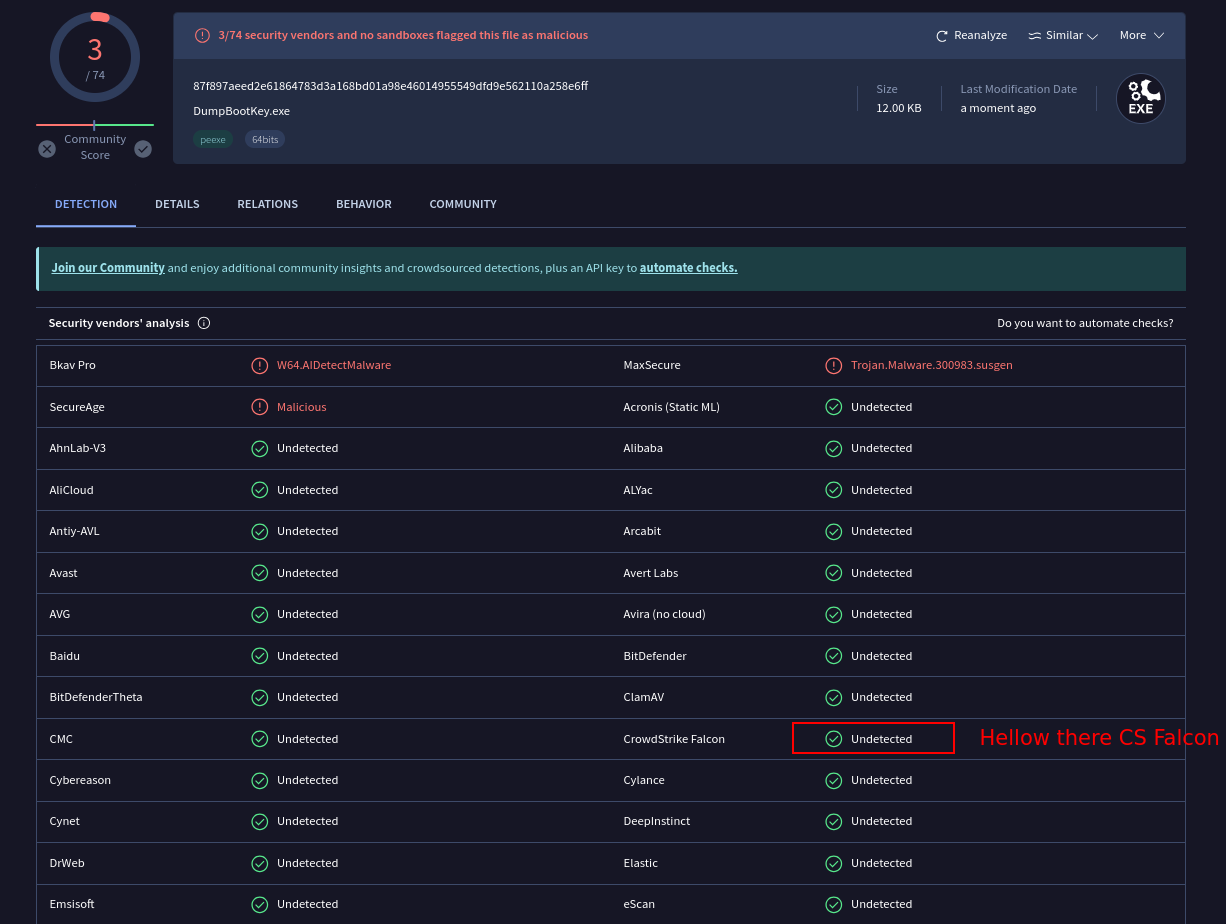Click the Reanalyze refresh icon

(x=941, y=36)
